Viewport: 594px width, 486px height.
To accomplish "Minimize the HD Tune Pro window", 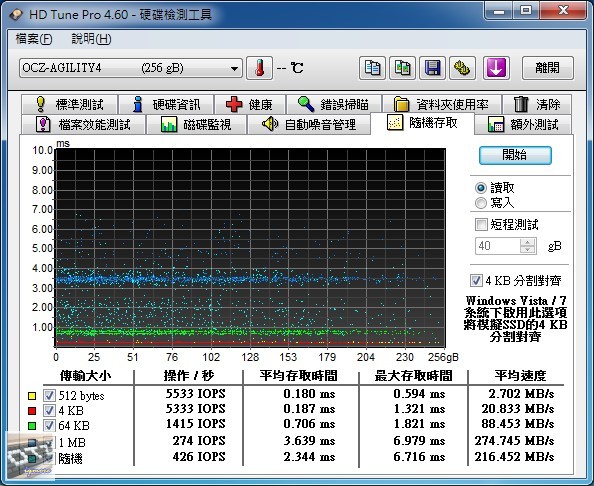I will click(499, 11).
